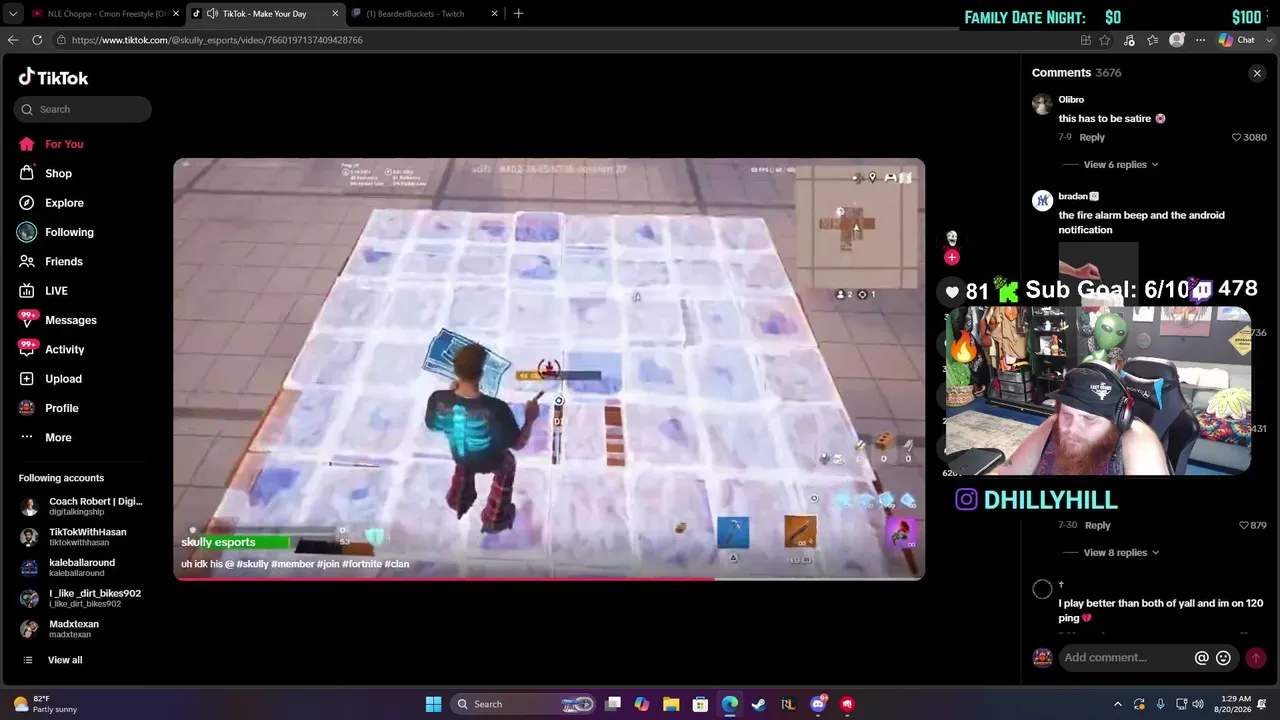Click the browser address bar URL
1280x720 pixels.
point(217,40)
